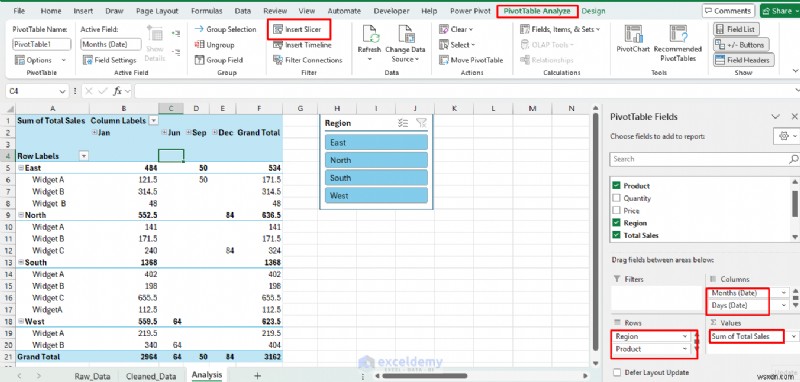This screenshot has height=382, width=800.
Task: Click Move PivotTable
Action: [x=471, y=60]
